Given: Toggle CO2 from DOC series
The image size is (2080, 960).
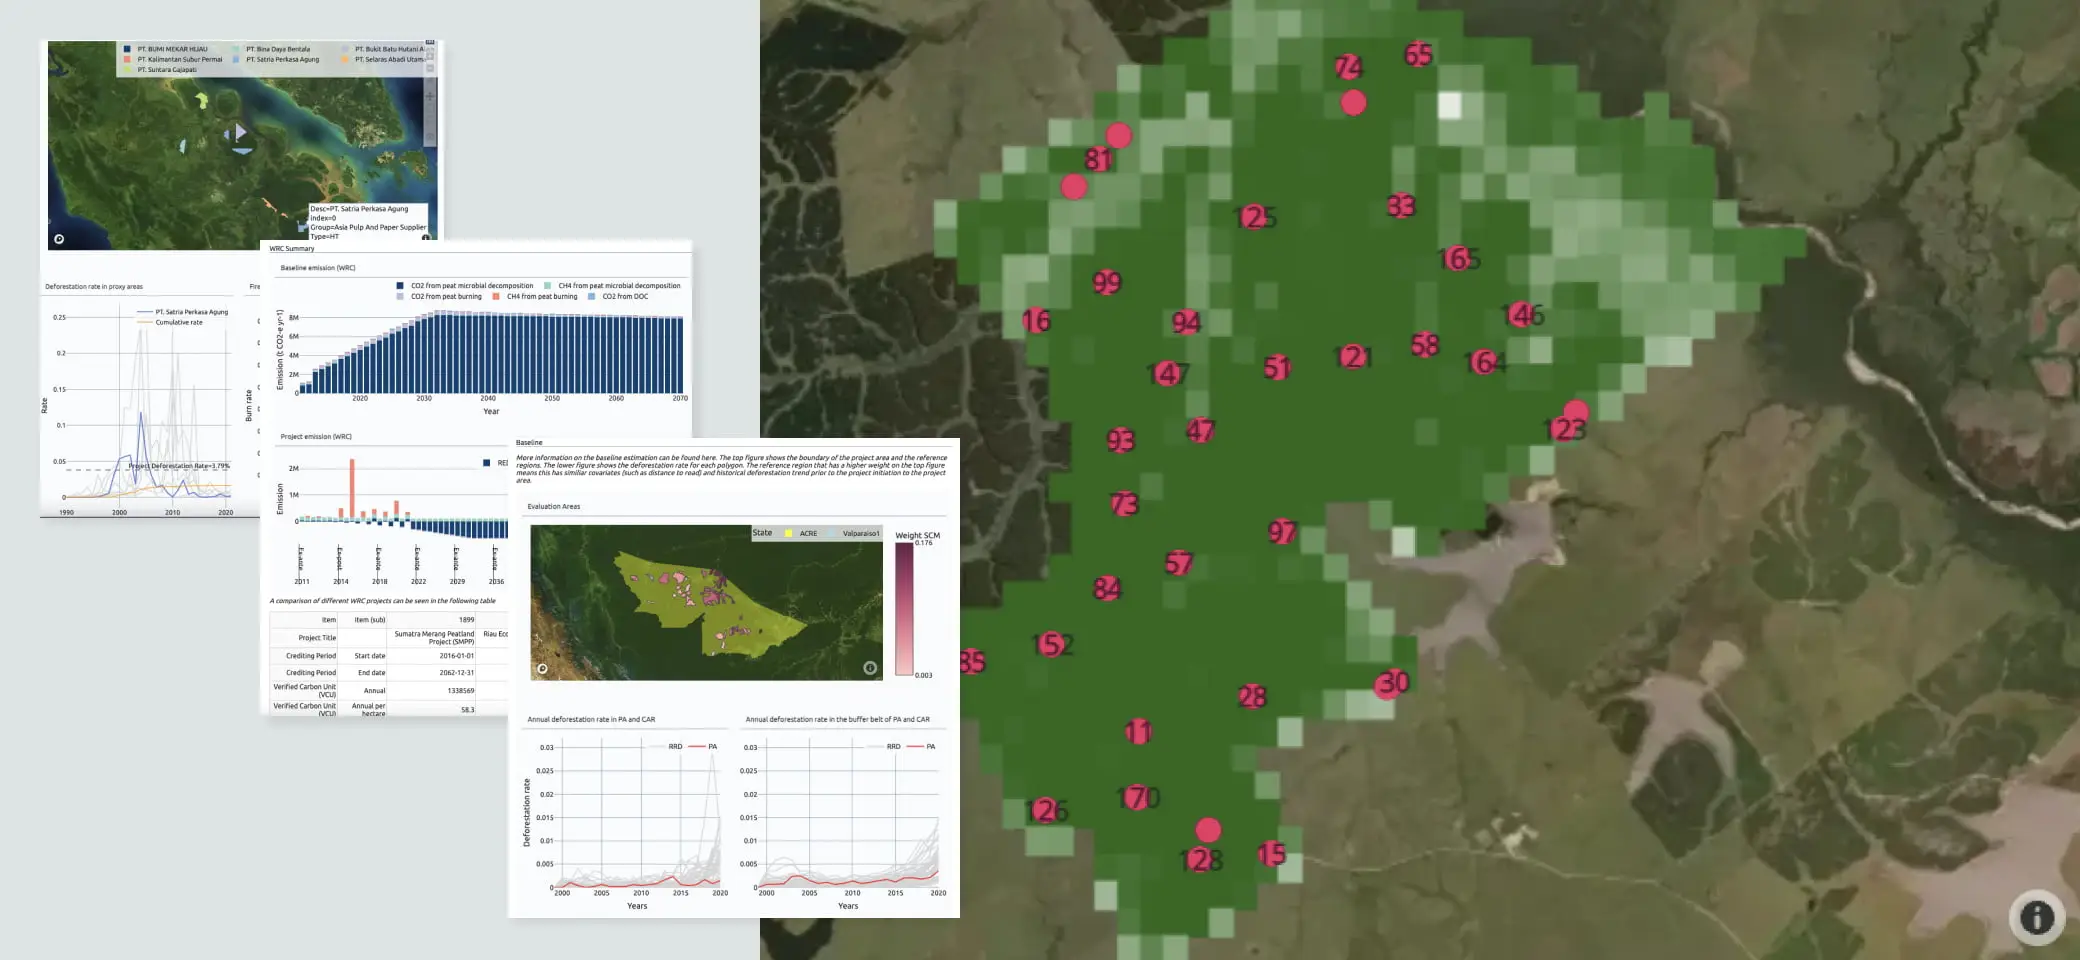Looking at the screenshot, I should [618, 297].
